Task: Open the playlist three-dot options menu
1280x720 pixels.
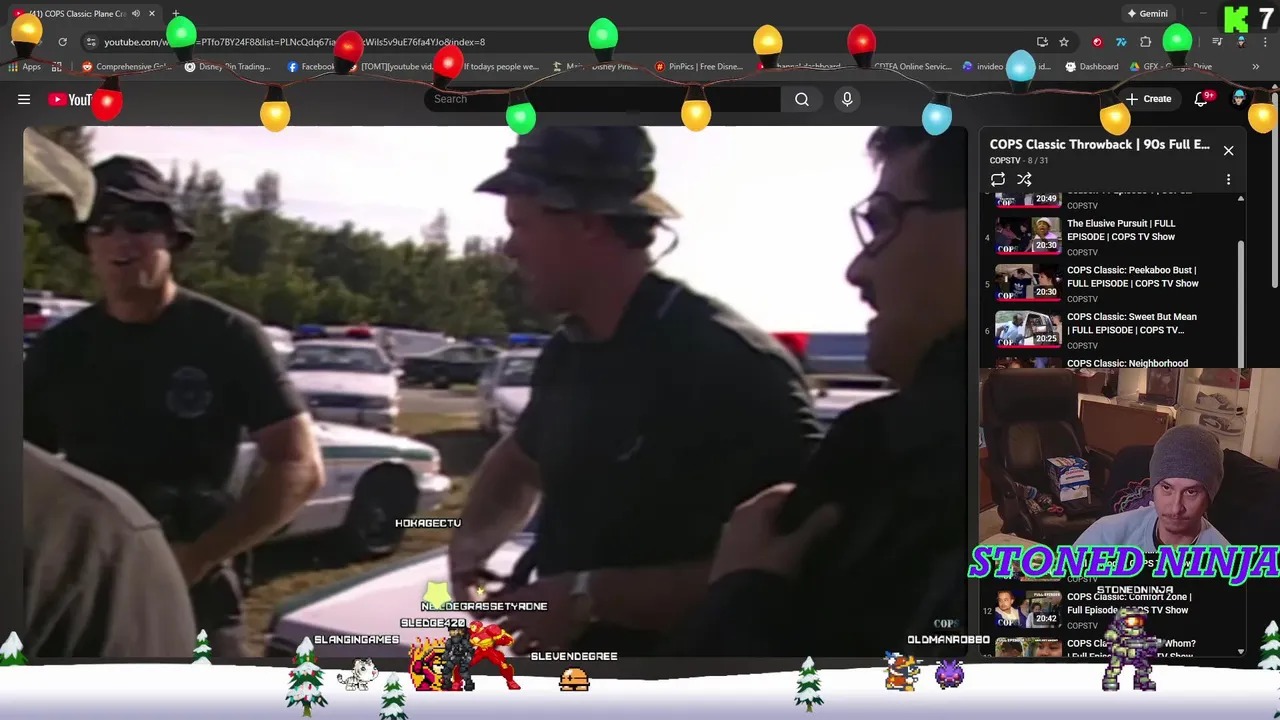Action: tap(1229, 180)
